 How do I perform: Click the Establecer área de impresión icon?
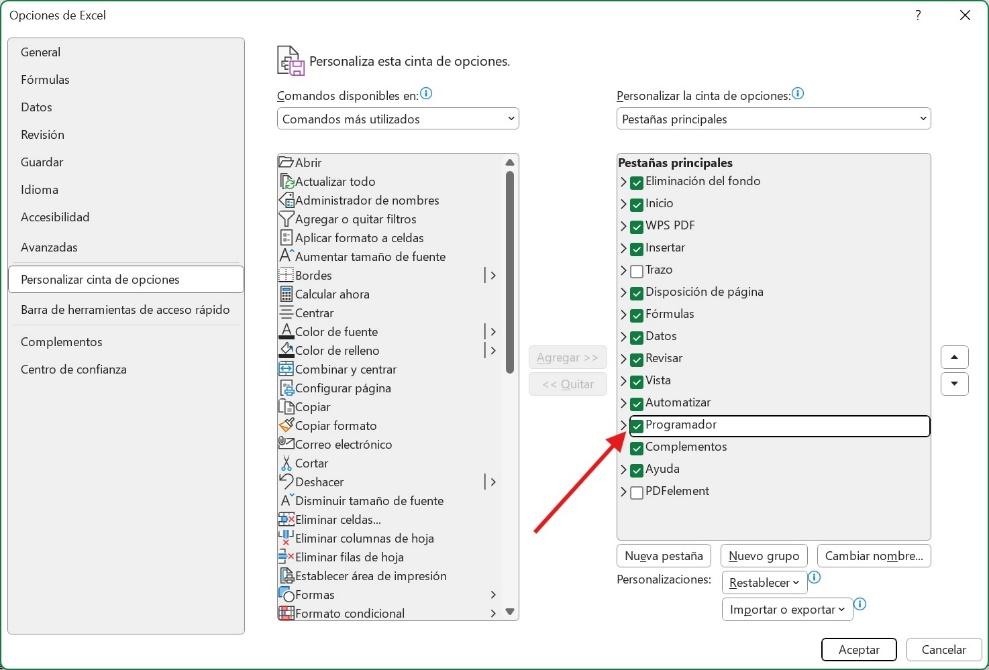(x=286, y=576)
